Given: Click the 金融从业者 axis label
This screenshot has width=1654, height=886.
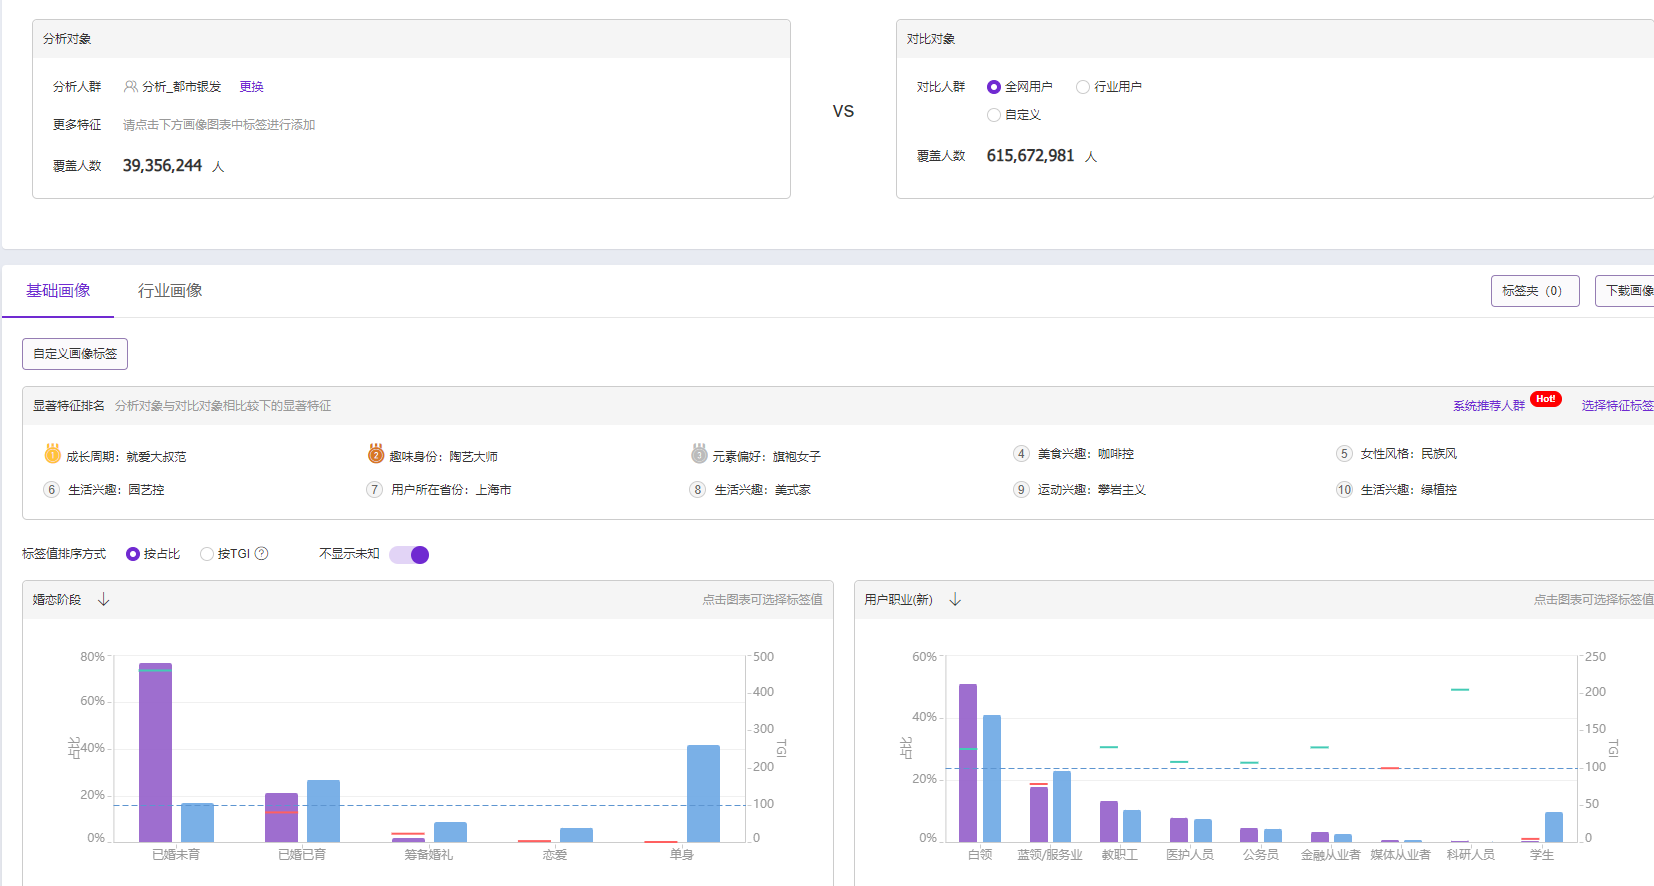Looking at the screenshot, I should (1331, 855).
